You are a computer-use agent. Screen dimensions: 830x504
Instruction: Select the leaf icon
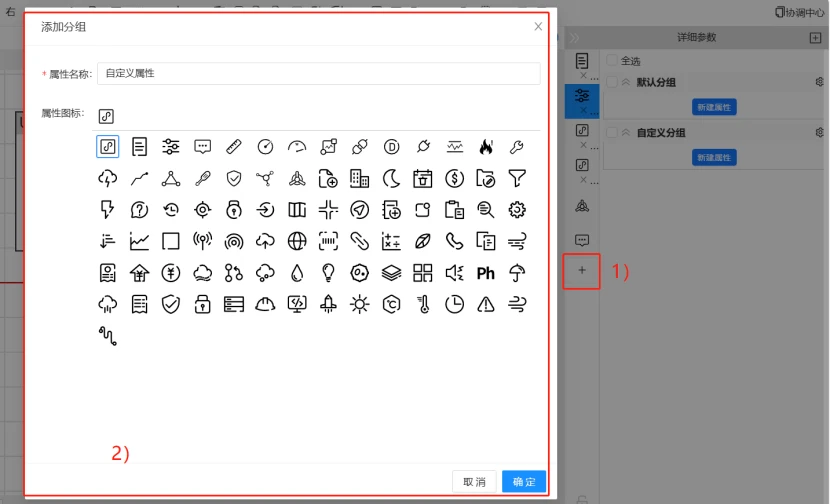[422, 241]
